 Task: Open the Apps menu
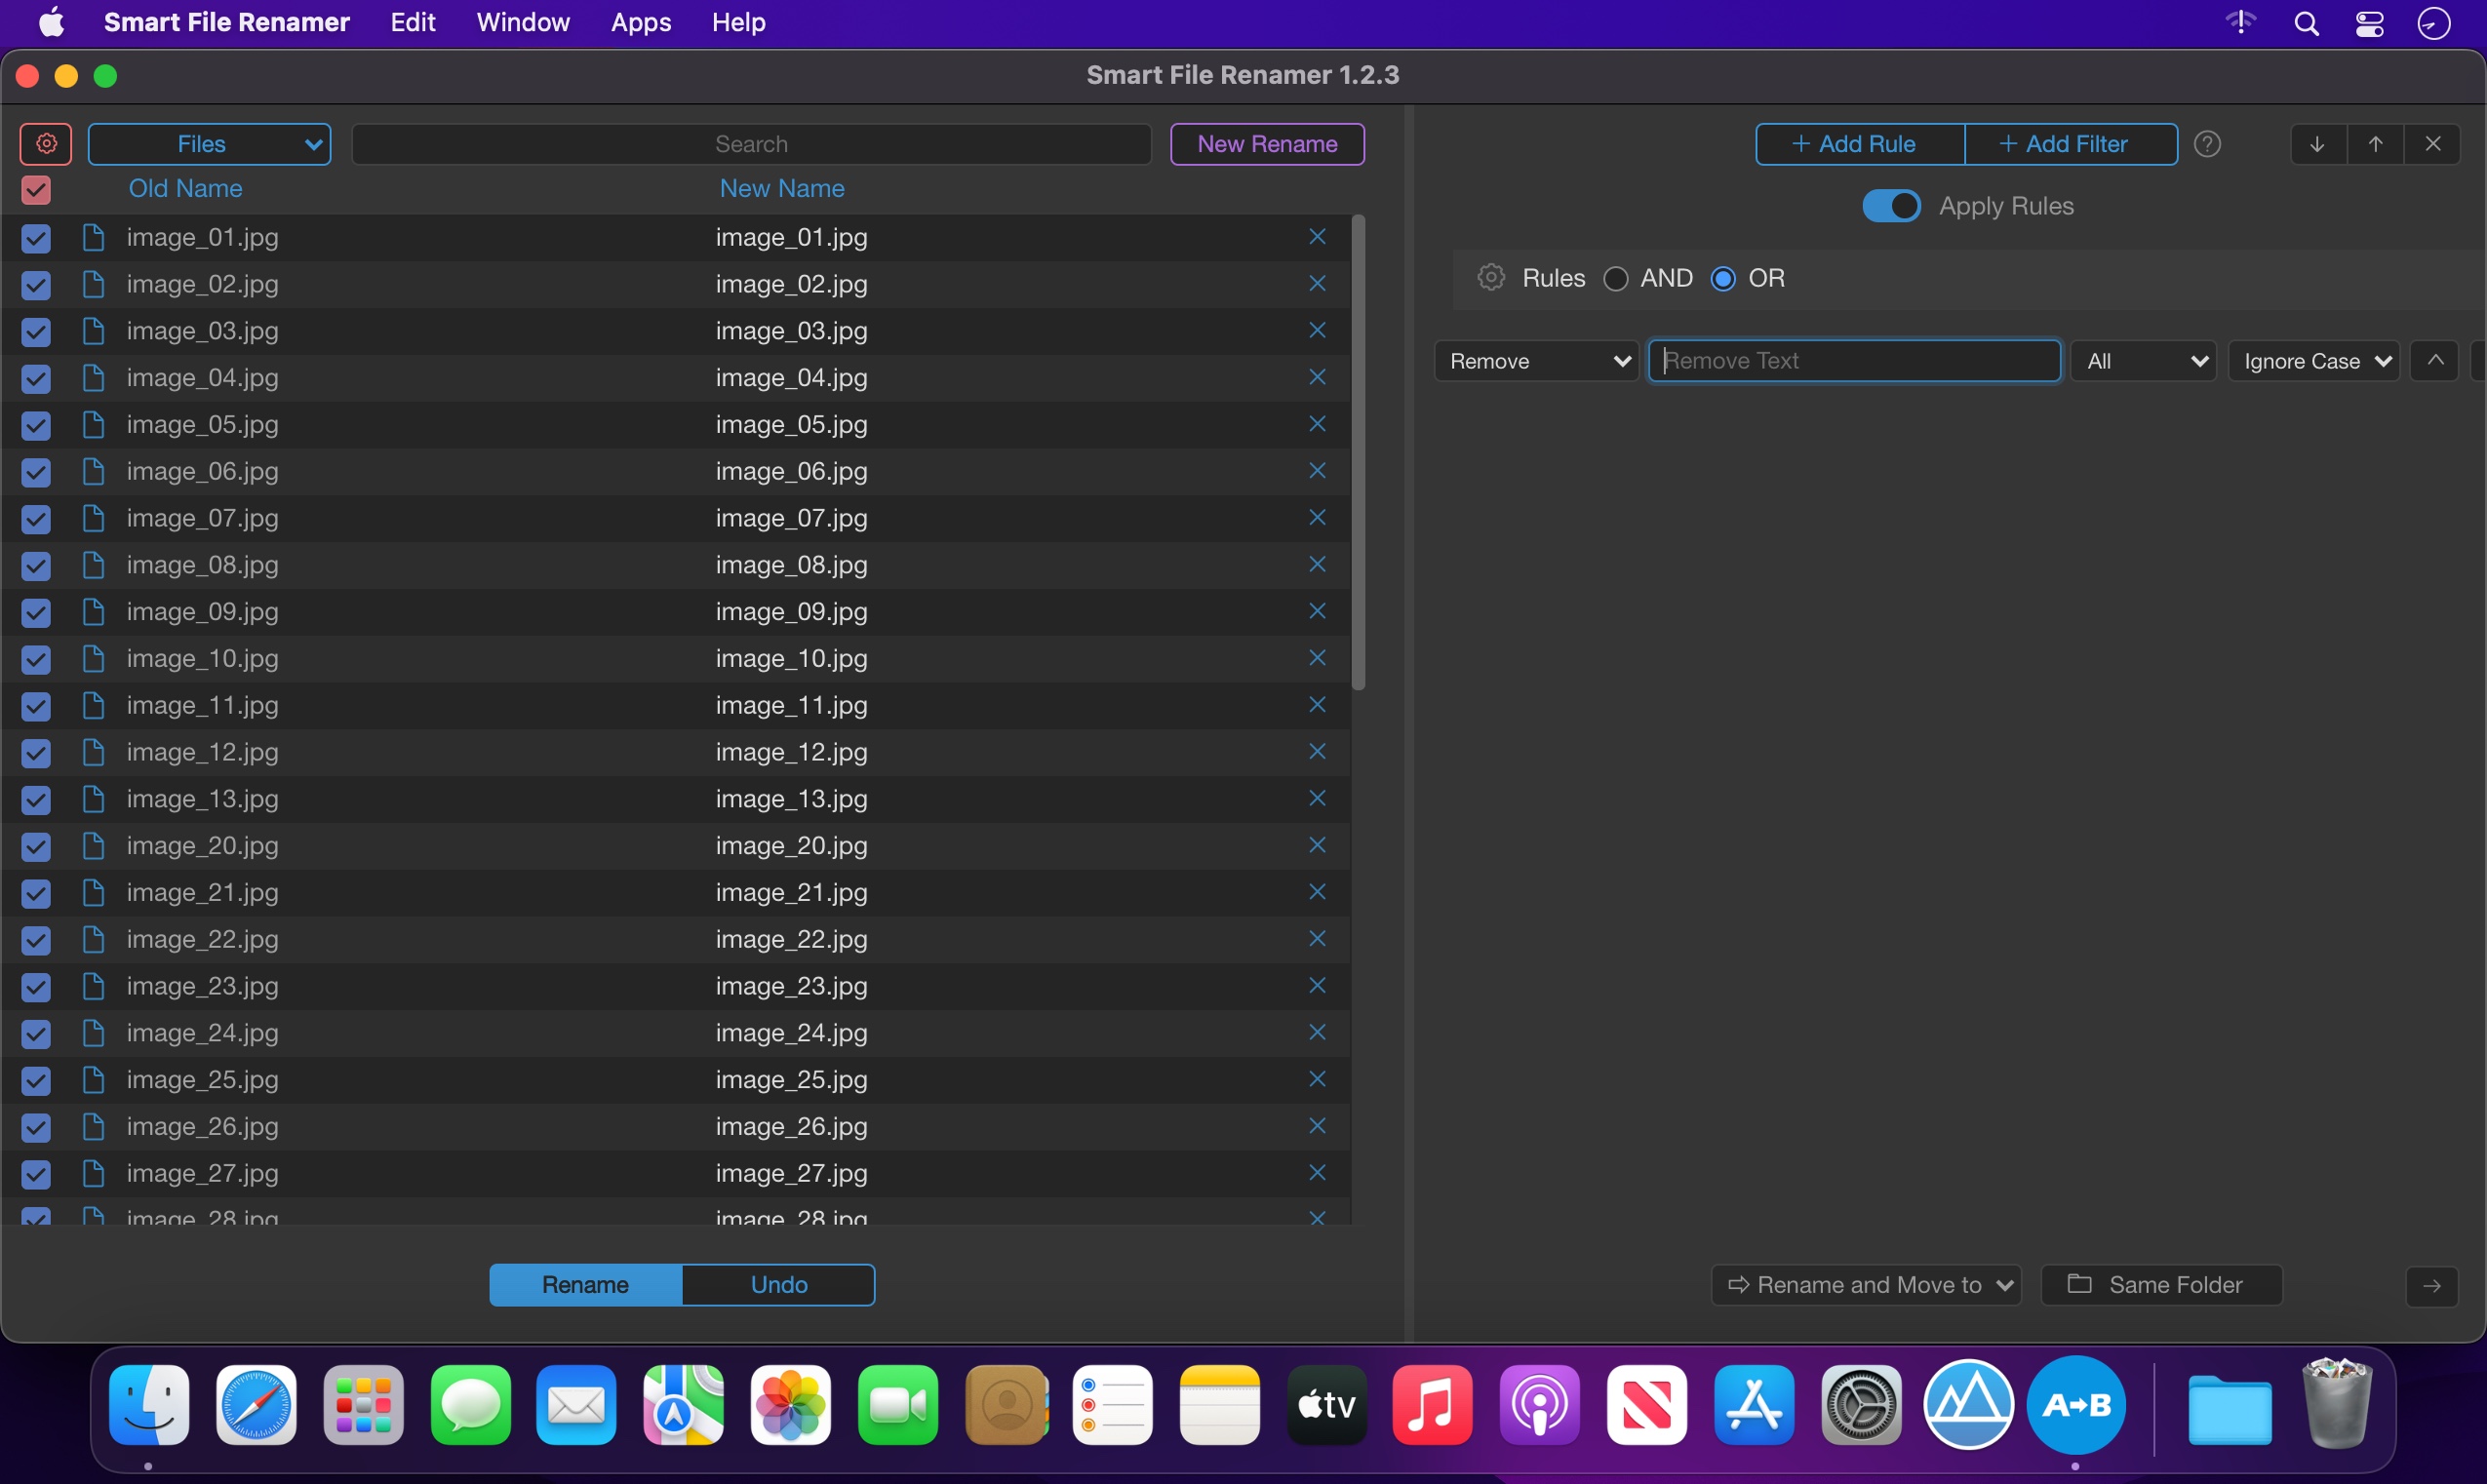(x=640, y=22)
